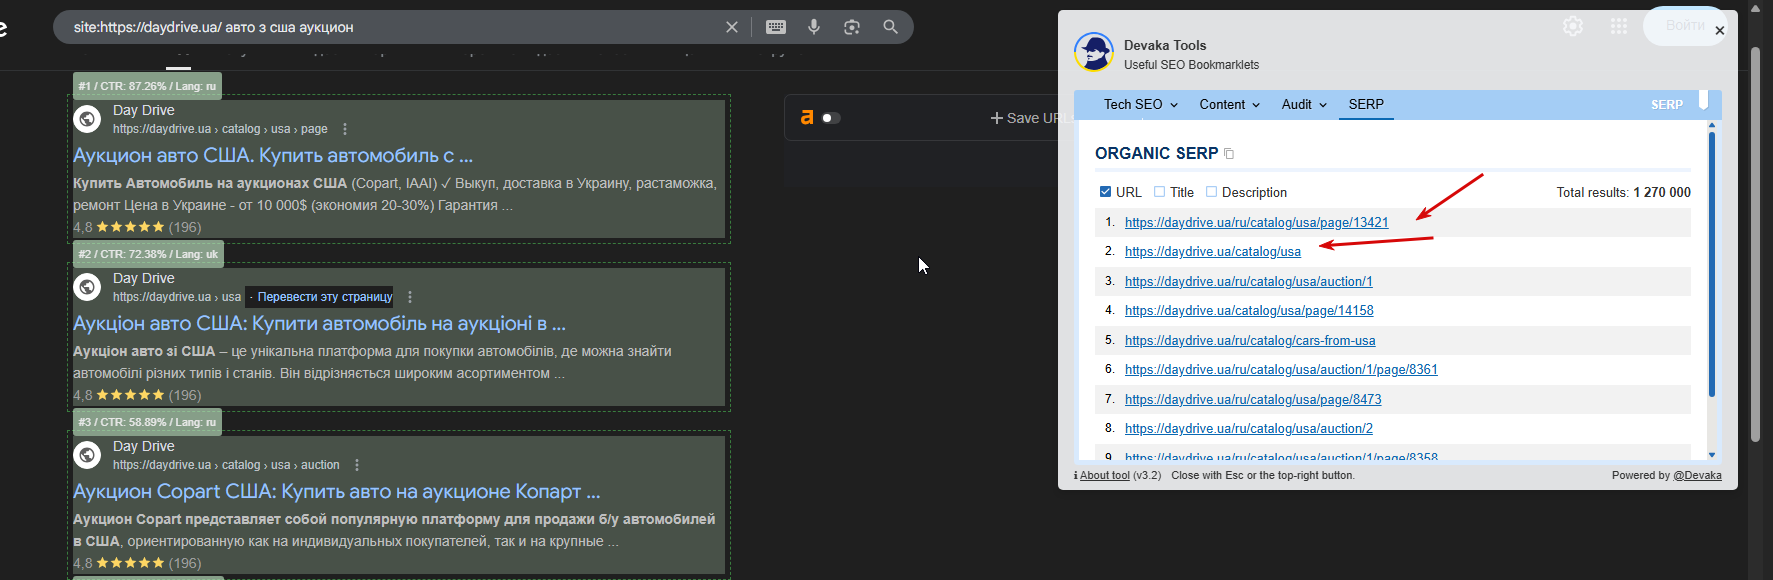Screen dimensions: 1773x580
Task: Copy the ORGANIC SERP list icon
Action: 1229,154
